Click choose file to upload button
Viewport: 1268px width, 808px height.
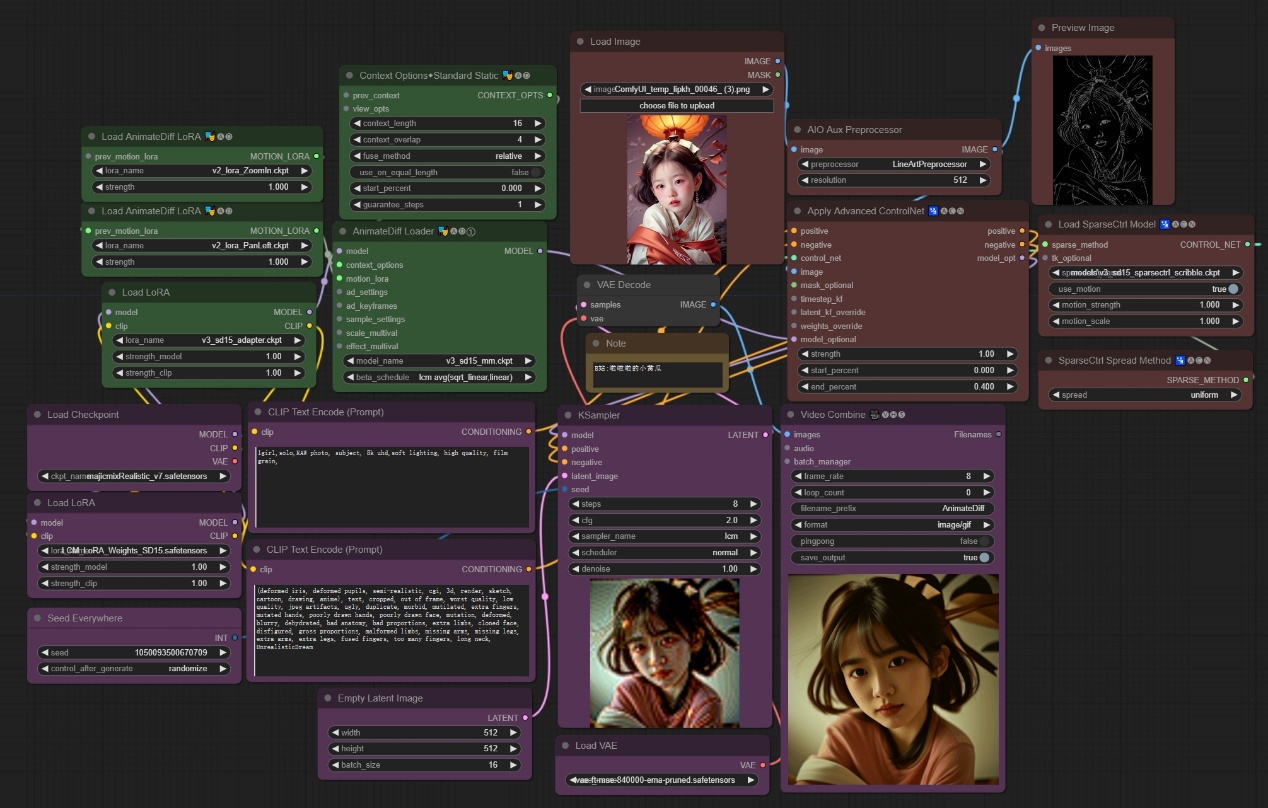pos(677,105)
